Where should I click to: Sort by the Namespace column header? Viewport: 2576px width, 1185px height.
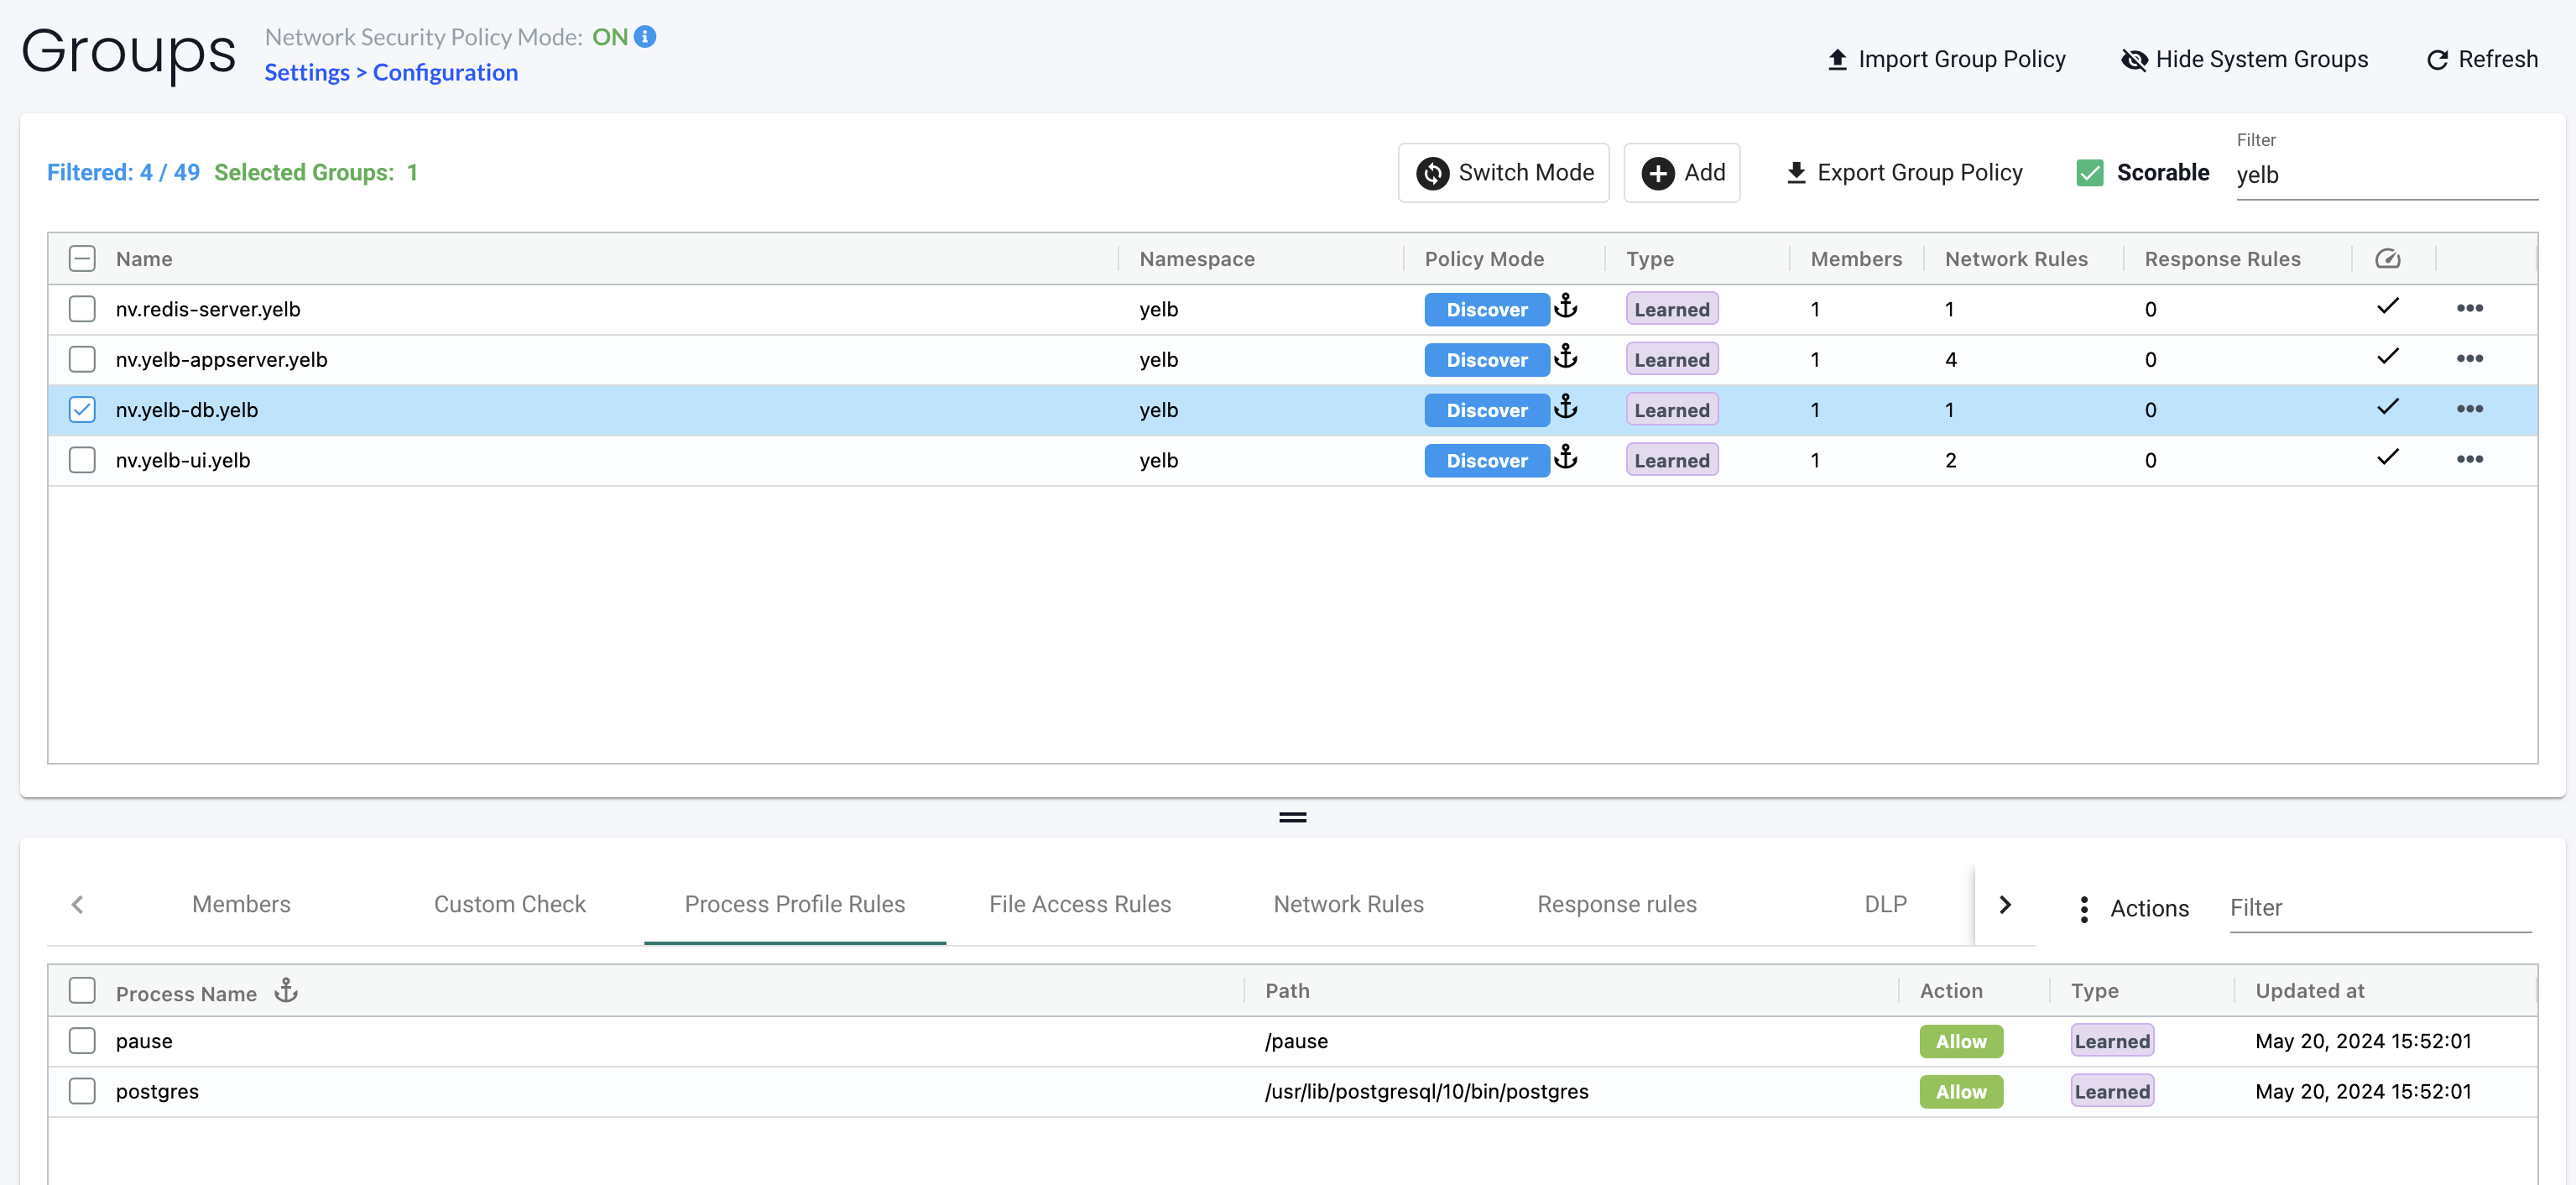point(1196,259)
